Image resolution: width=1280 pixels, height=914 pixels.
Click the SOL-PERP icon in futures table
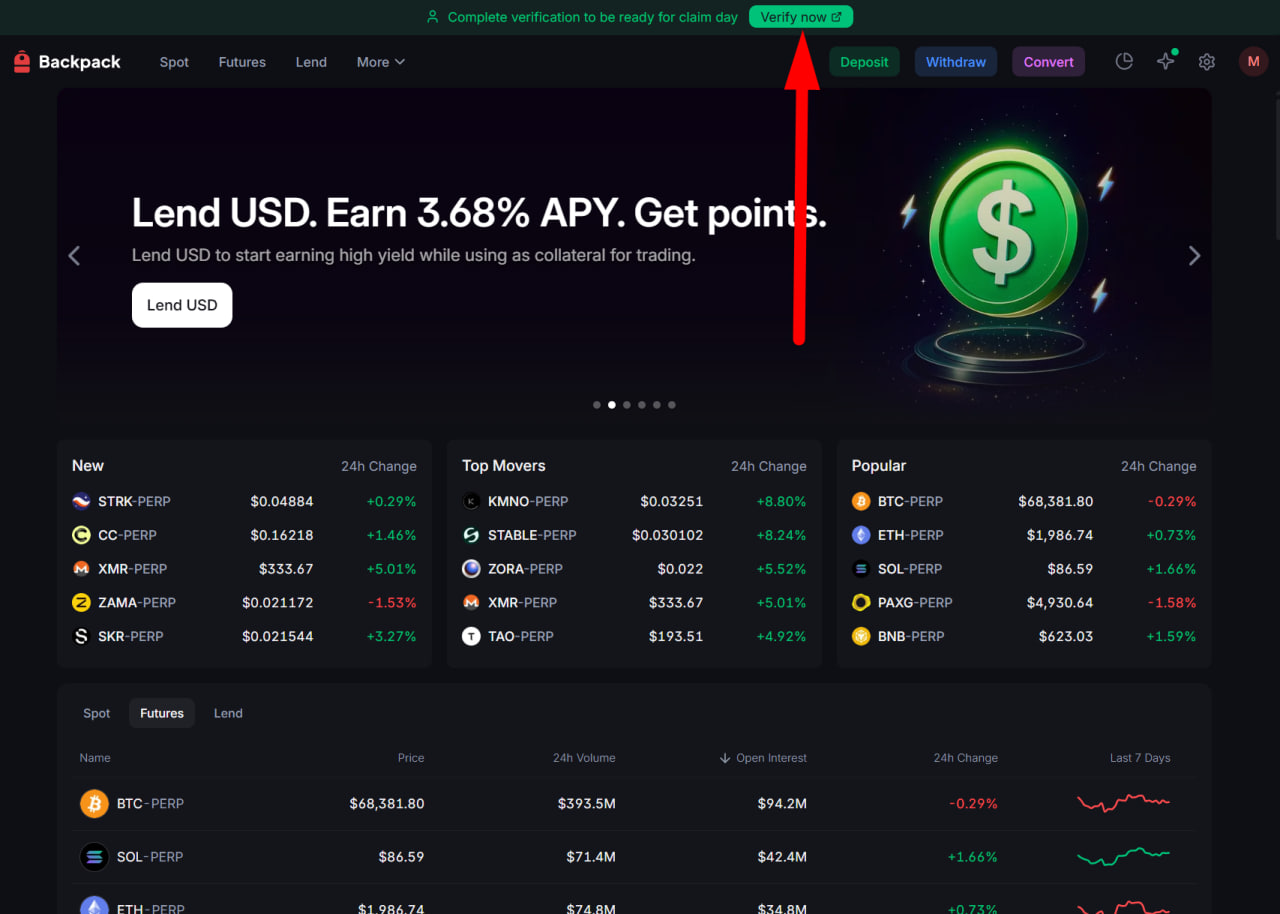click(94, 857)
